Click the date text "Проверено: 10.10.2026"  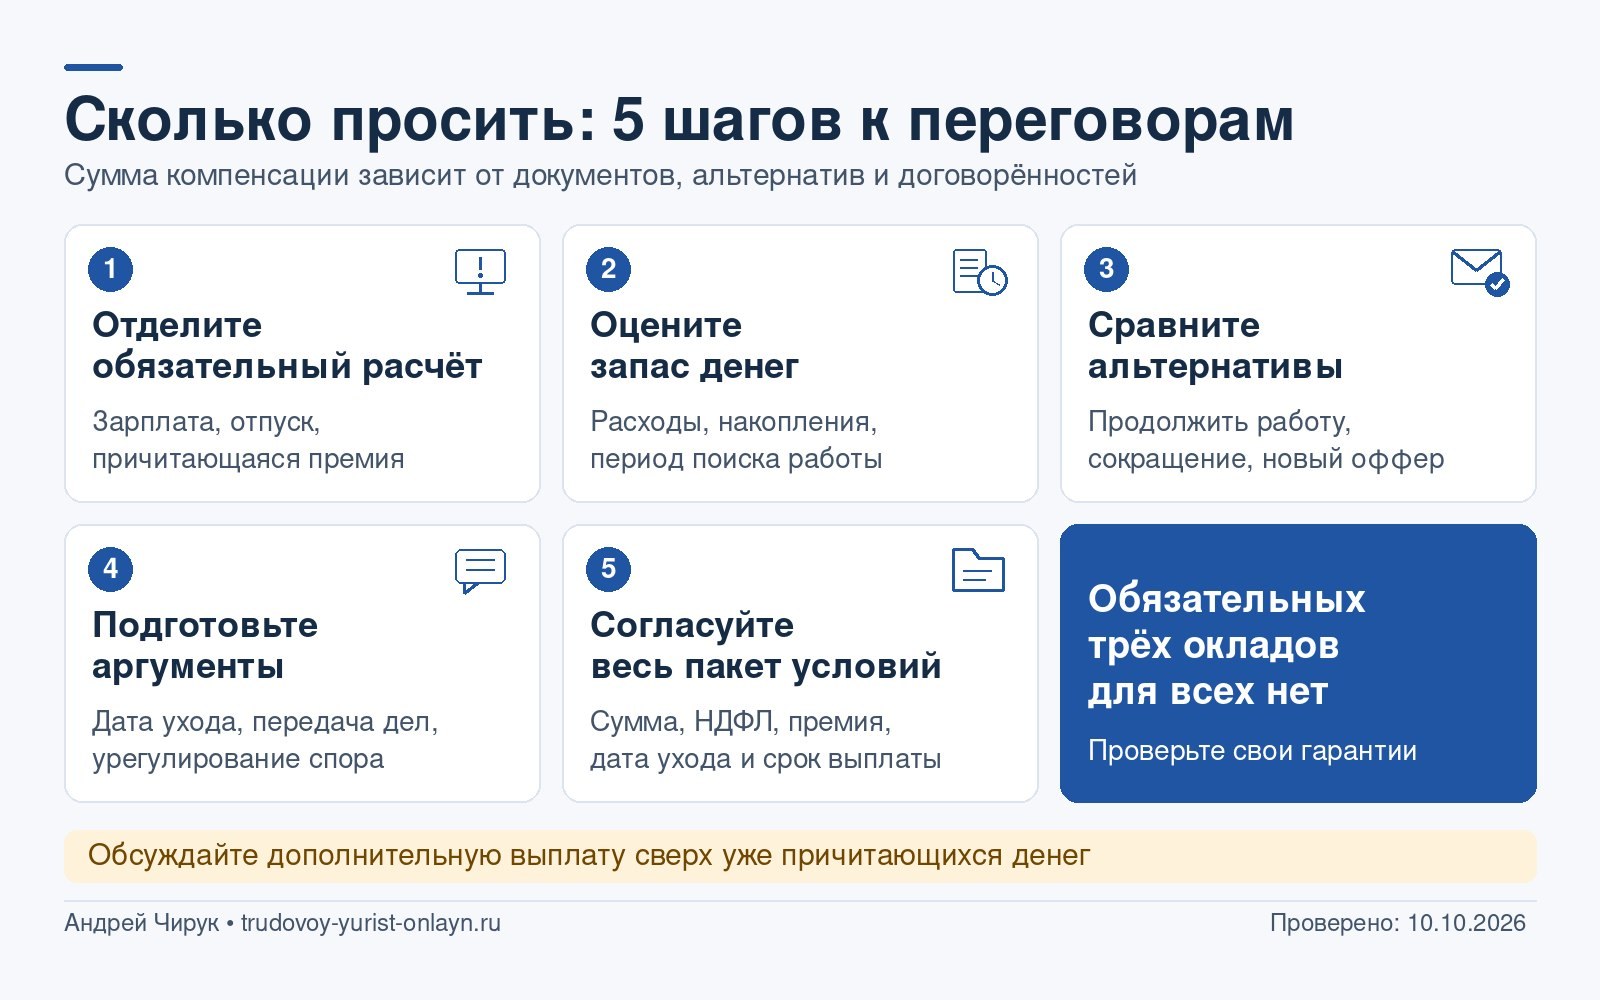1398,923
